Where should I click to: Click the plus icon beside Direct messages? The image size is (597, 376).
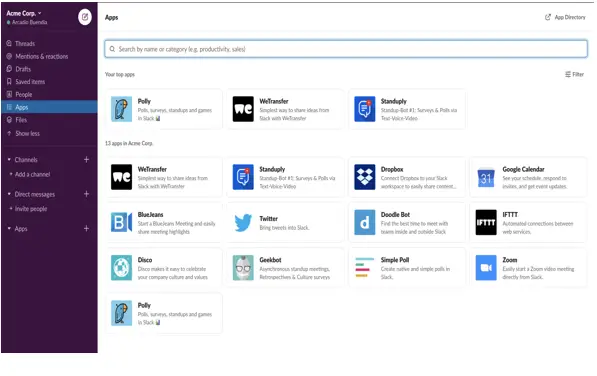86,194
